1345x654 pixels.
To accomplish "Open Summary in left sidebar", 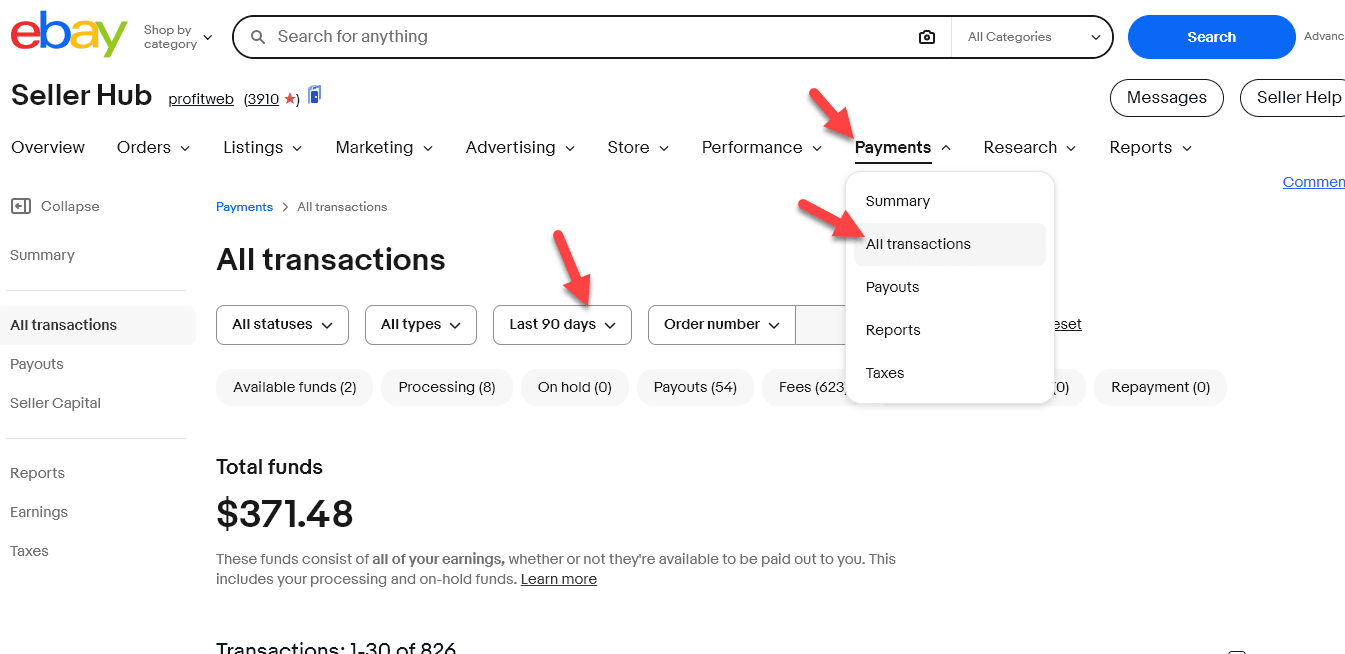I will point(42,255).
